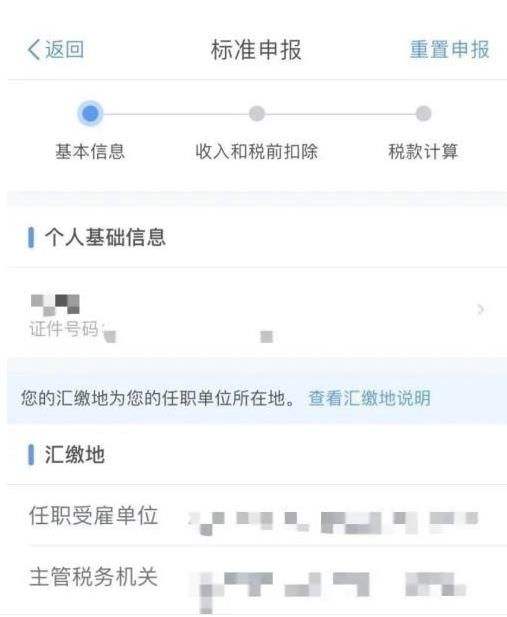Open the 税款计算 step label
Viewport: 507px width, 617px height.
[423, 151]
